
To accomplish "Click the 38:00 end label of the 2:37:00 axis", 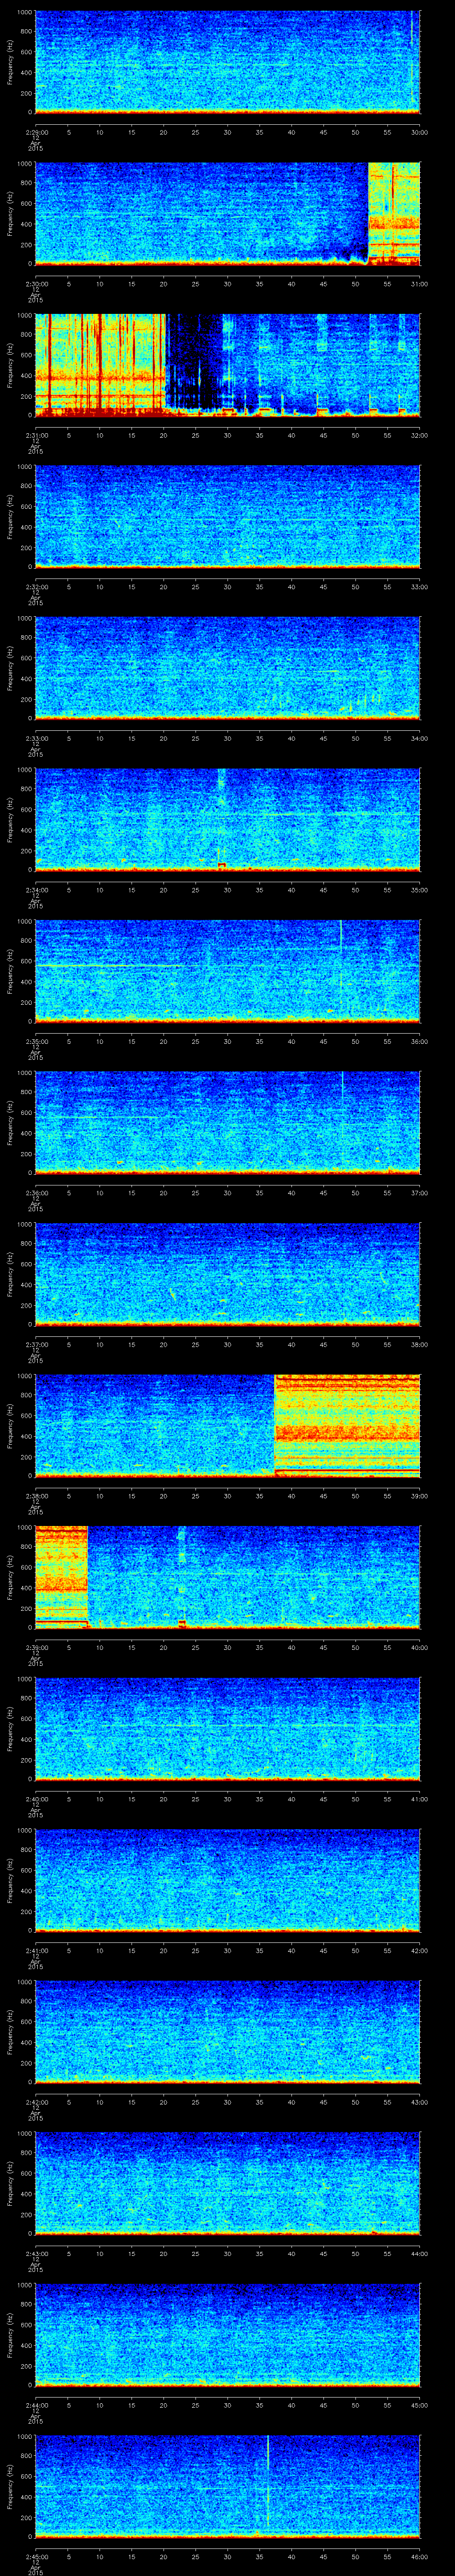I will pyautogui.click(x=420, y=1344).
